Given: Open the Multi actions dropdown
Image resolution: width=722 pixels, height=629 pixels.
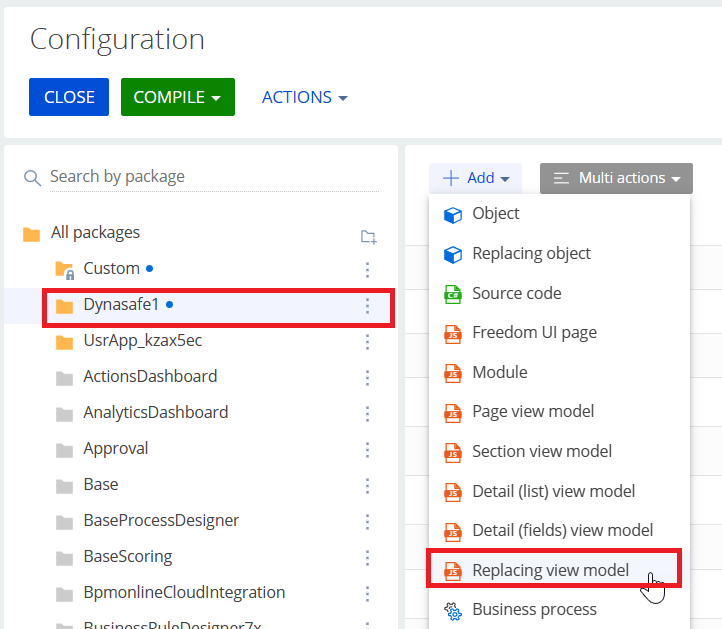Looking at the screenshot, I should tap(616, 178).
